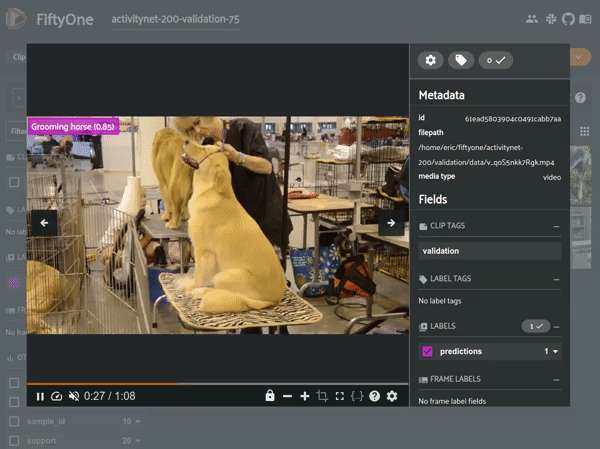Expand the predictions field dropdown arrow

555,352
